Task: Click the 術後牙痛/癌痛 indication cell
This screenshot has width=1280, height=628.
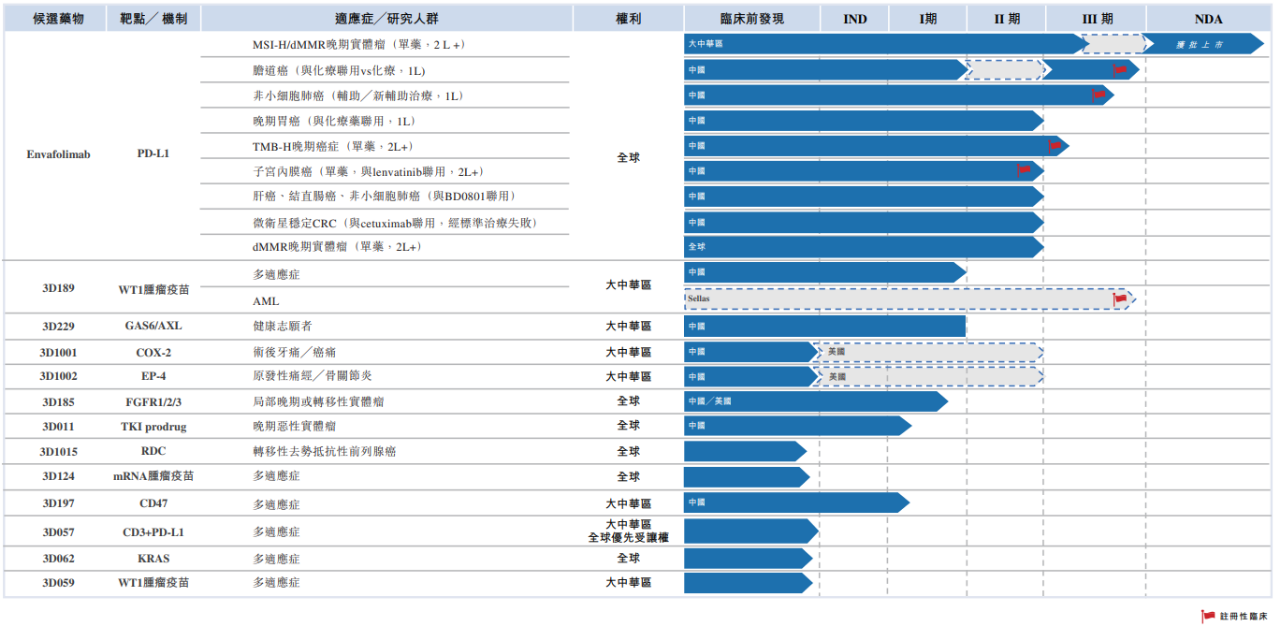Action: coord(294,352)
